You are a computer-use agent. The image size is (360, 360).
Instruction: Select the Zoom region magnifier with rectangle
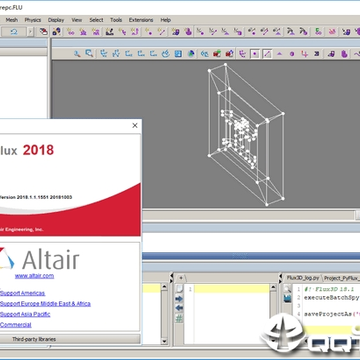click(89, 54)
